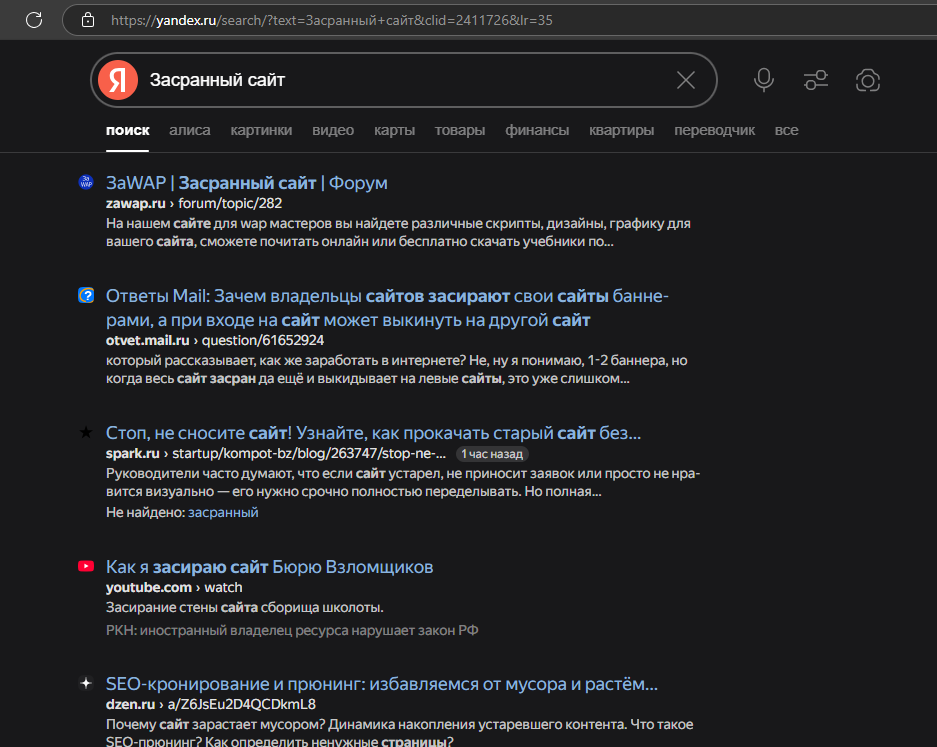Click the red Yandex Я logo
The image size is (937, 747).
(118, 80)
